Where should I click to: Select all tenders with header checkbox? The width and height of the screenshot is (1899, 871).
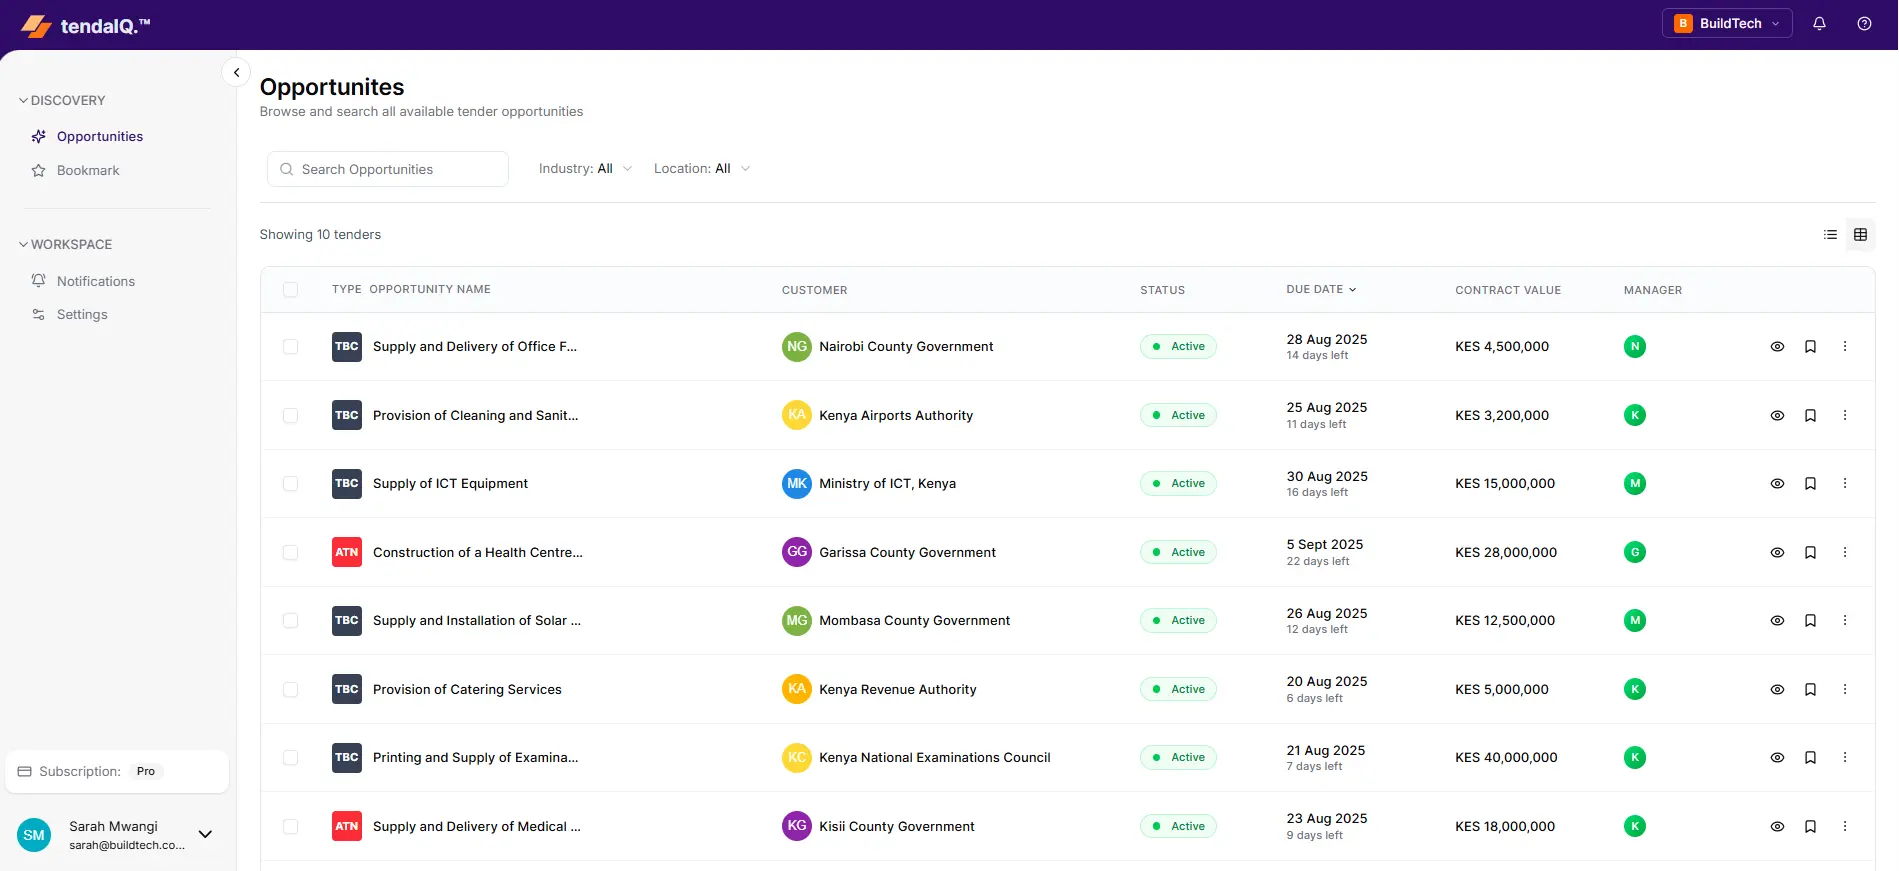[x=290, y=290]
